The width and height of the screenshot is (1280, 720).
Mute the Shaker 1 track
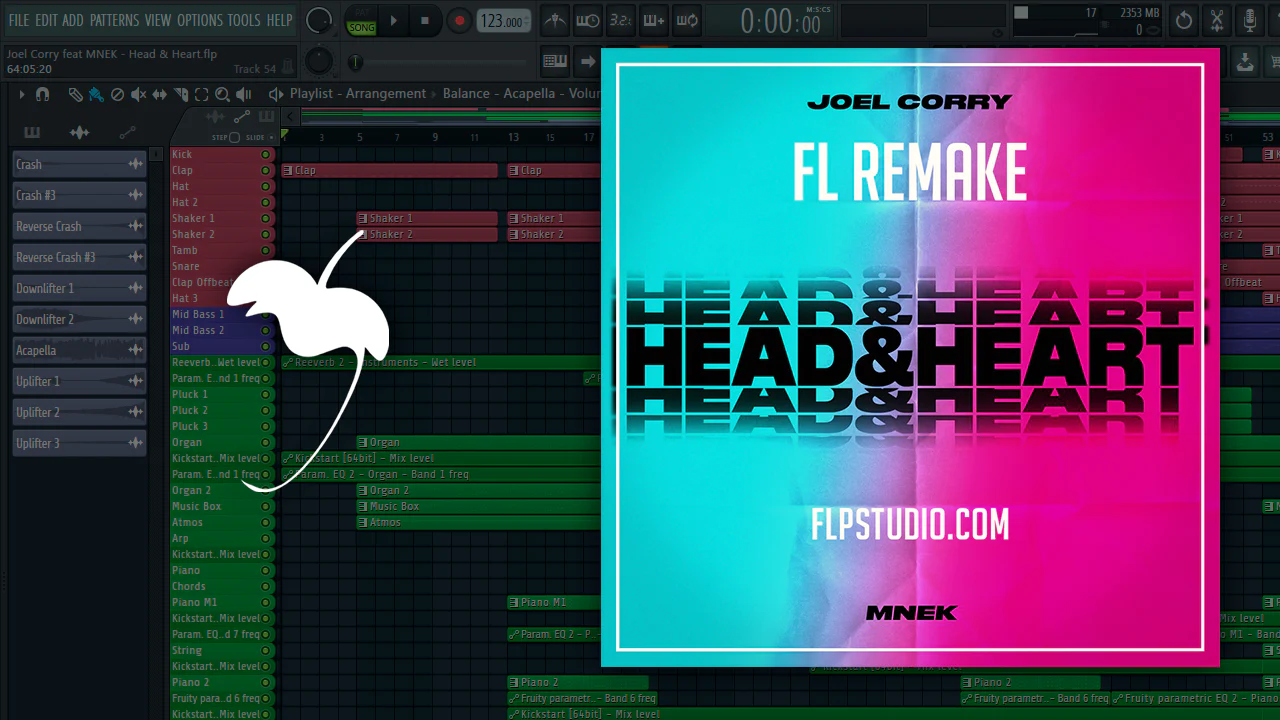(x=266, y=218)
